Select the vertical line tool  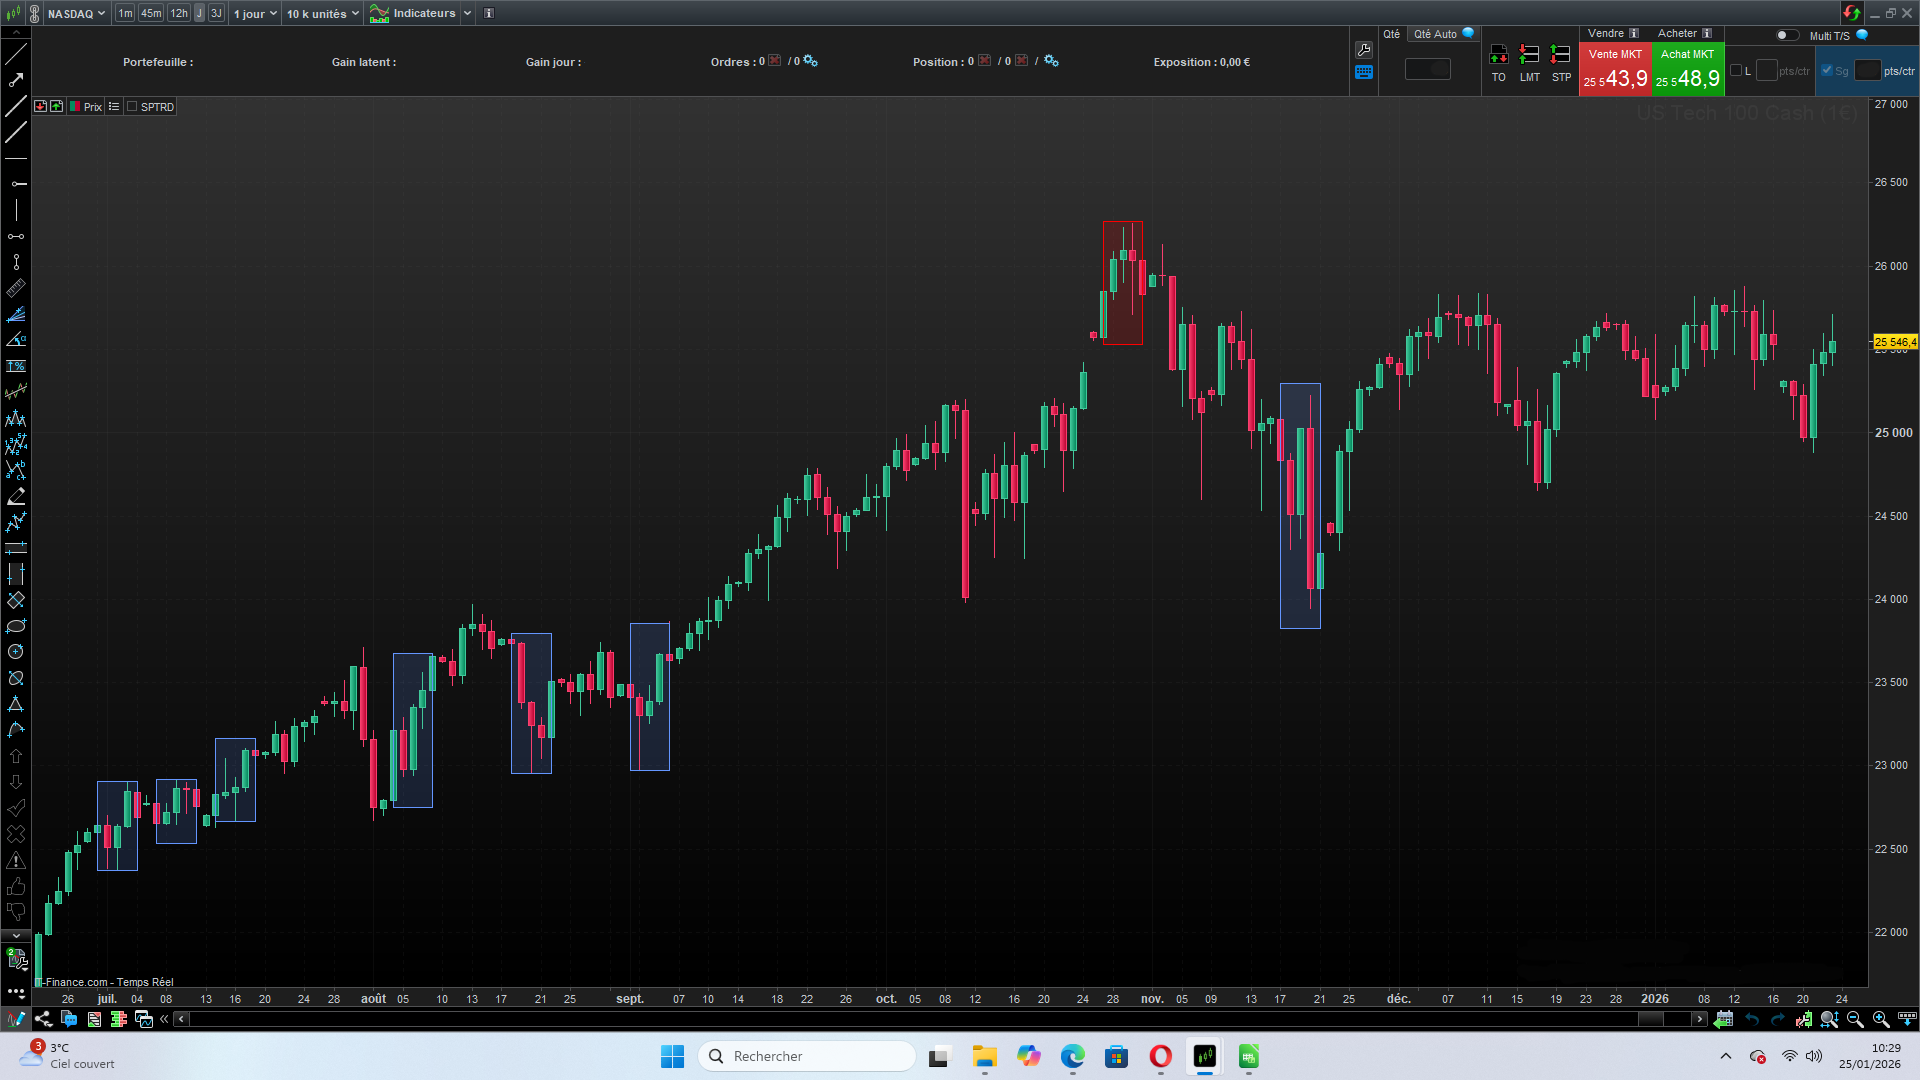[16, 211]
